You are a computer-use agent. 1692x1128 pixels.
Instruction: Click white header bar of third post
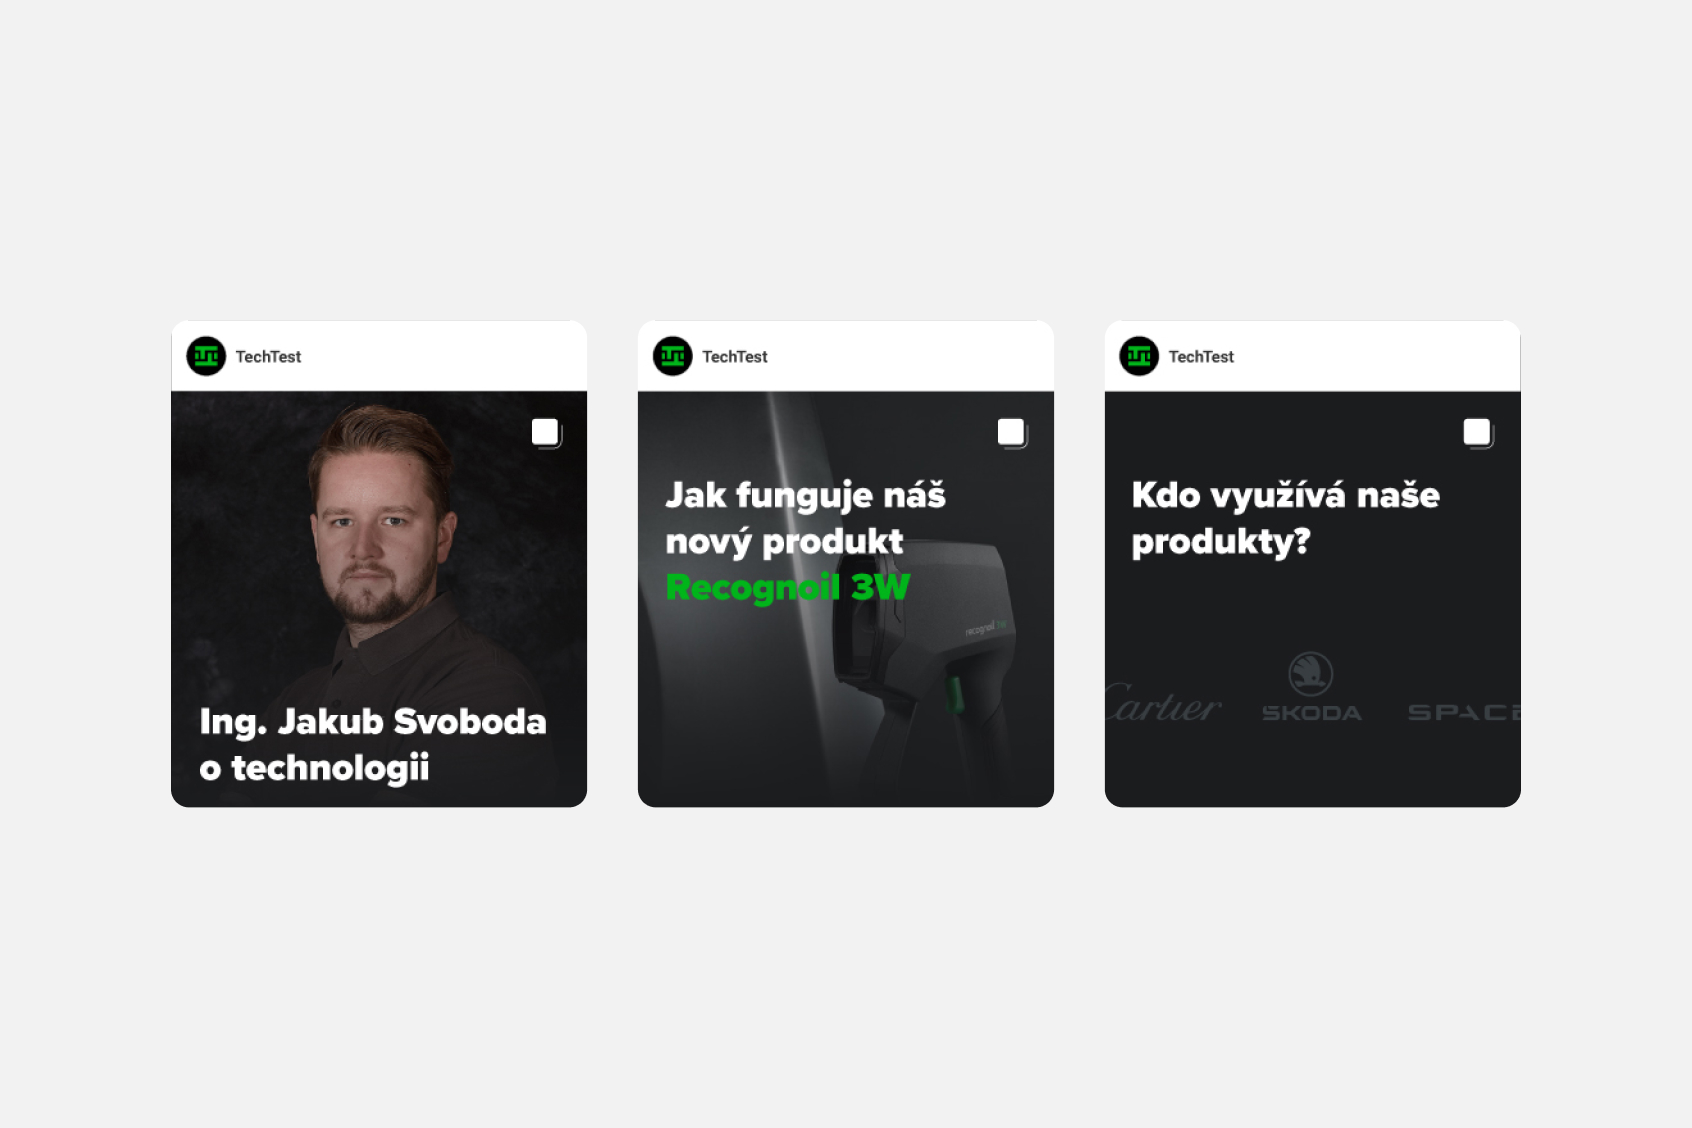coord(1313,356)
